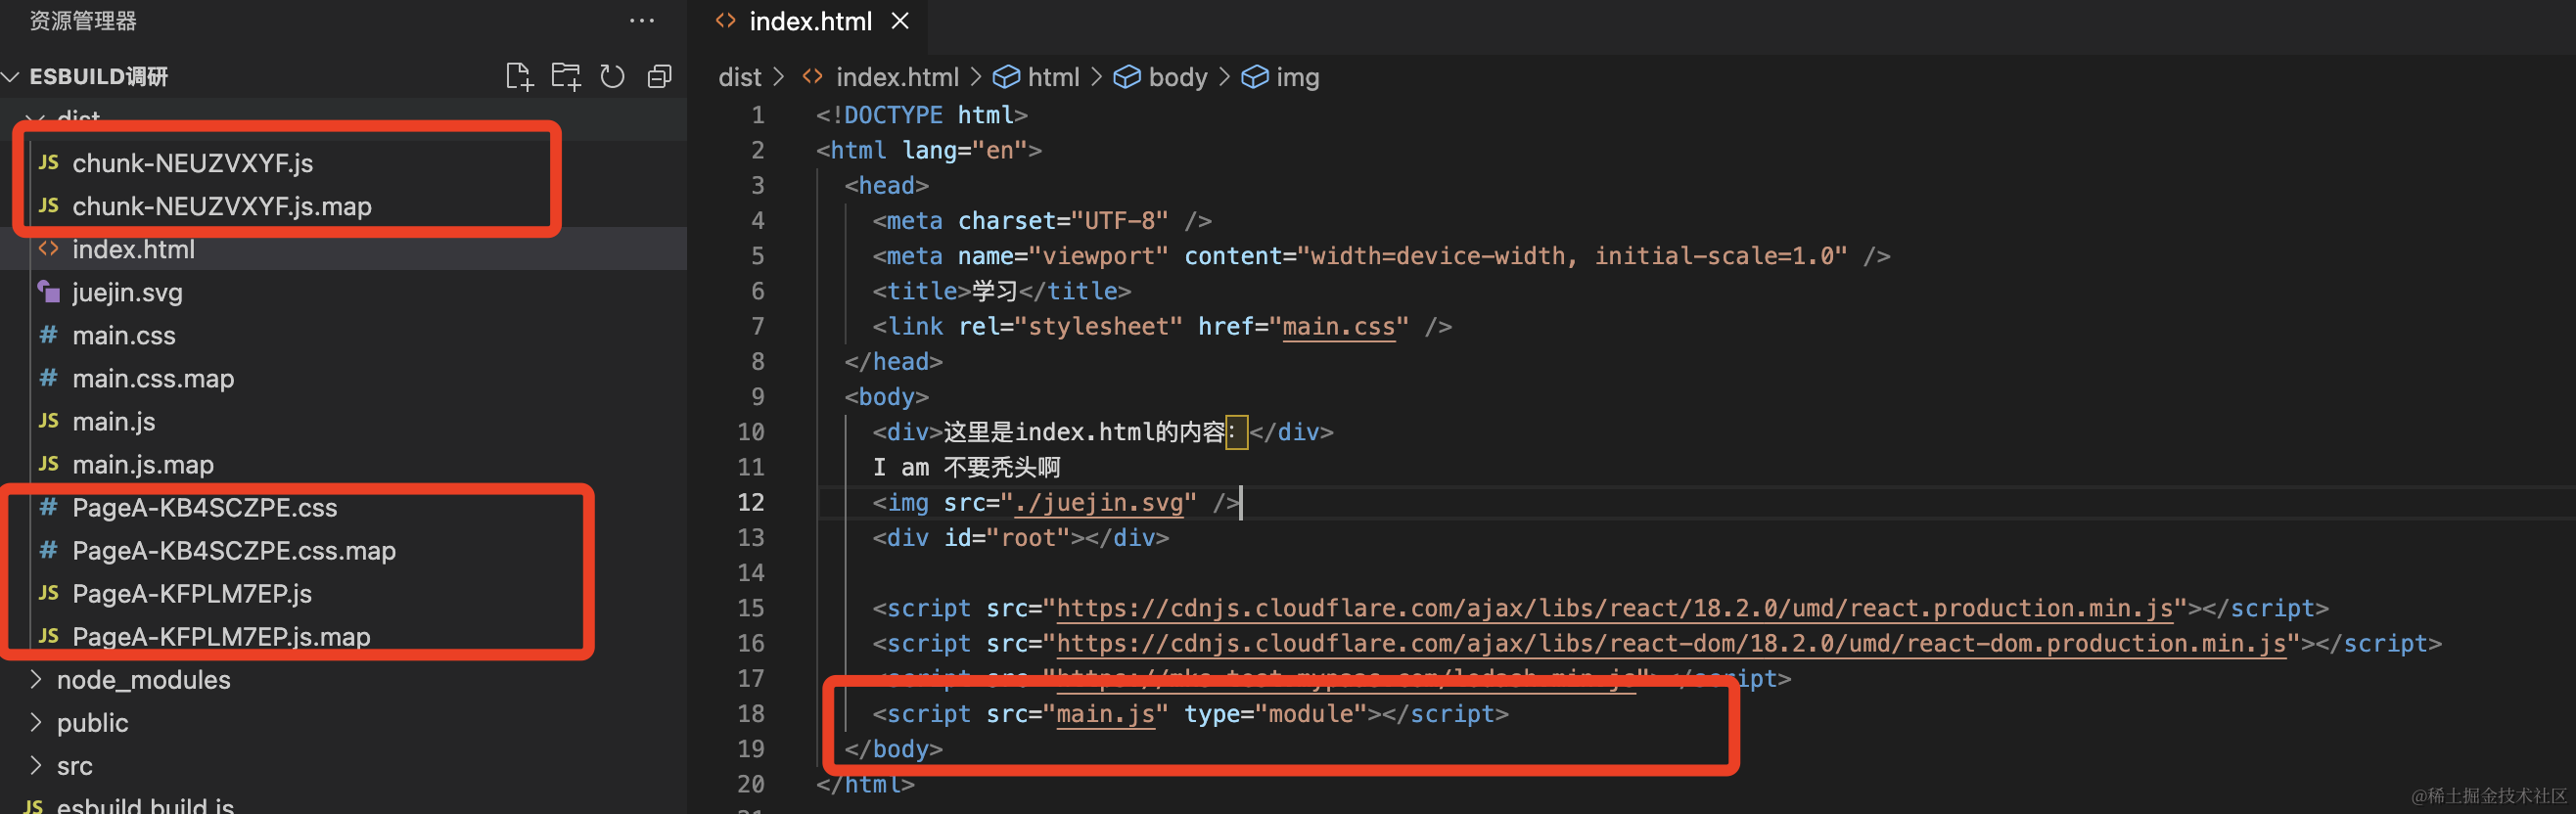Open PageA-KFPLM7EP.js file
2576x814 pixels.
tap(192, 593)
